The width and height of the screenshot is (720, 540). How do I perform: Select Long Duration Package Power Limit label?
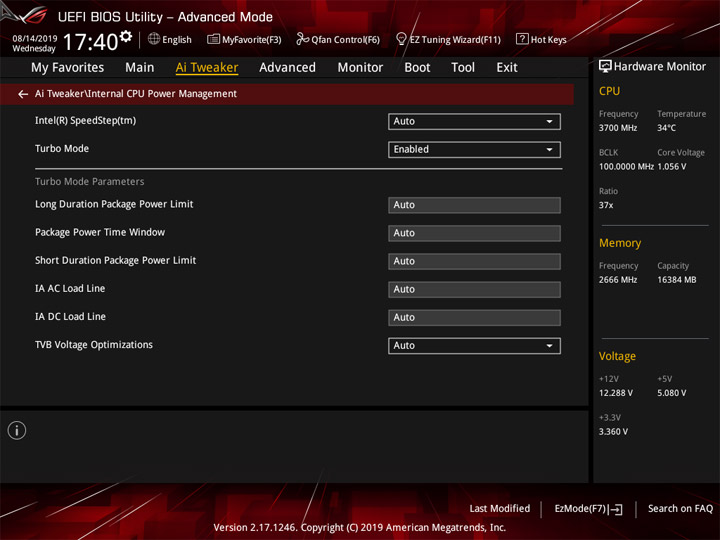tap(114, 204)
